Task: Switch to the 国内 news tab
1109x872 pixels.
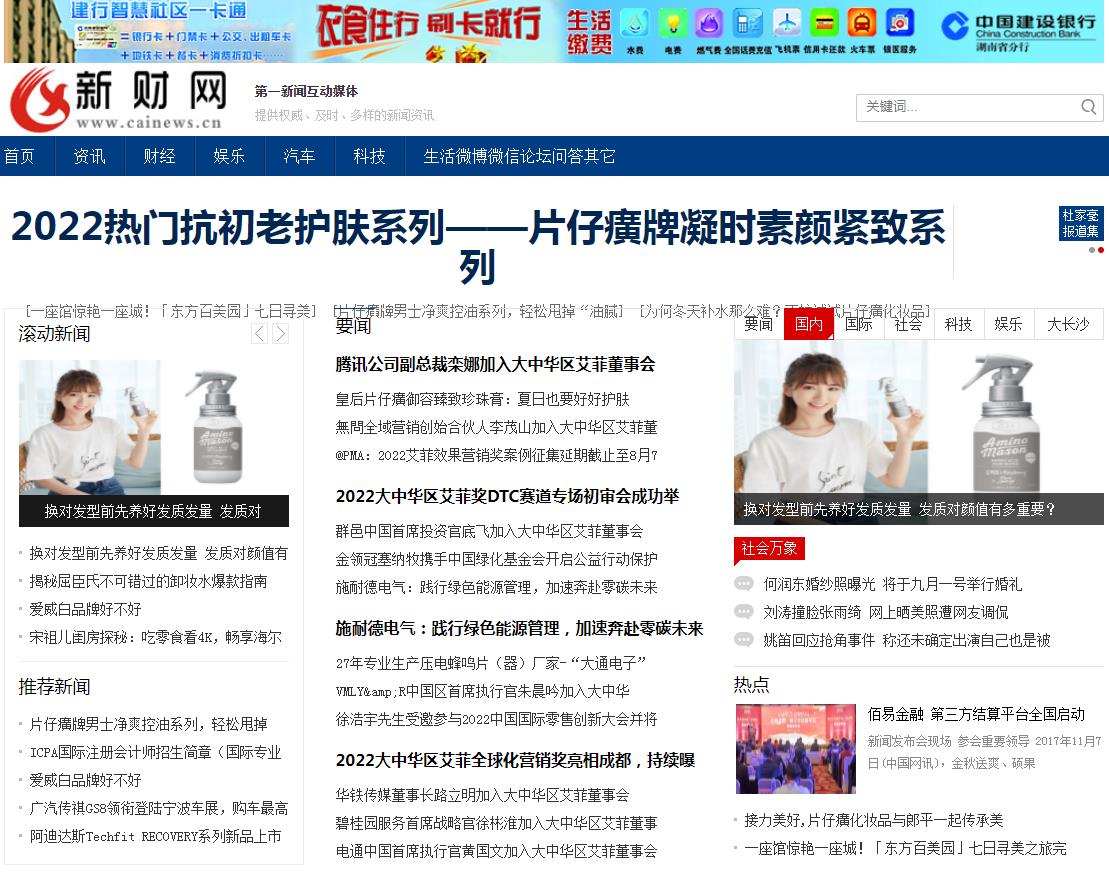Action: [x=808, y=324]
